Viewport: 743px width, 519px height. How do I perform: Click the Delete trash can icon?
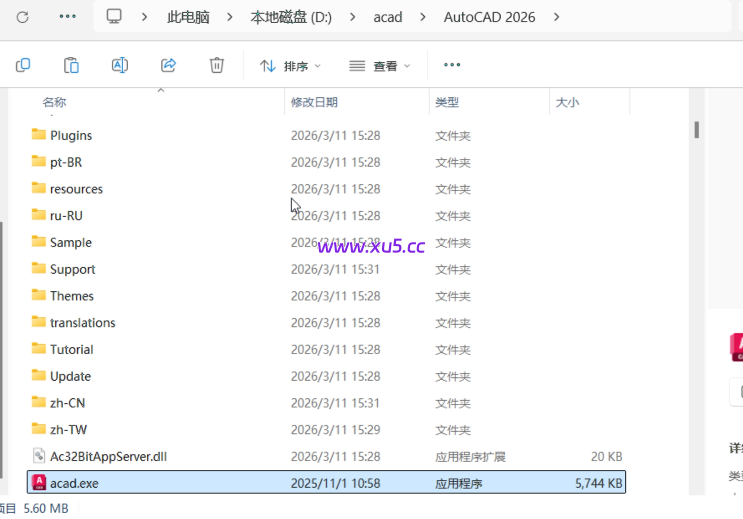216,65
